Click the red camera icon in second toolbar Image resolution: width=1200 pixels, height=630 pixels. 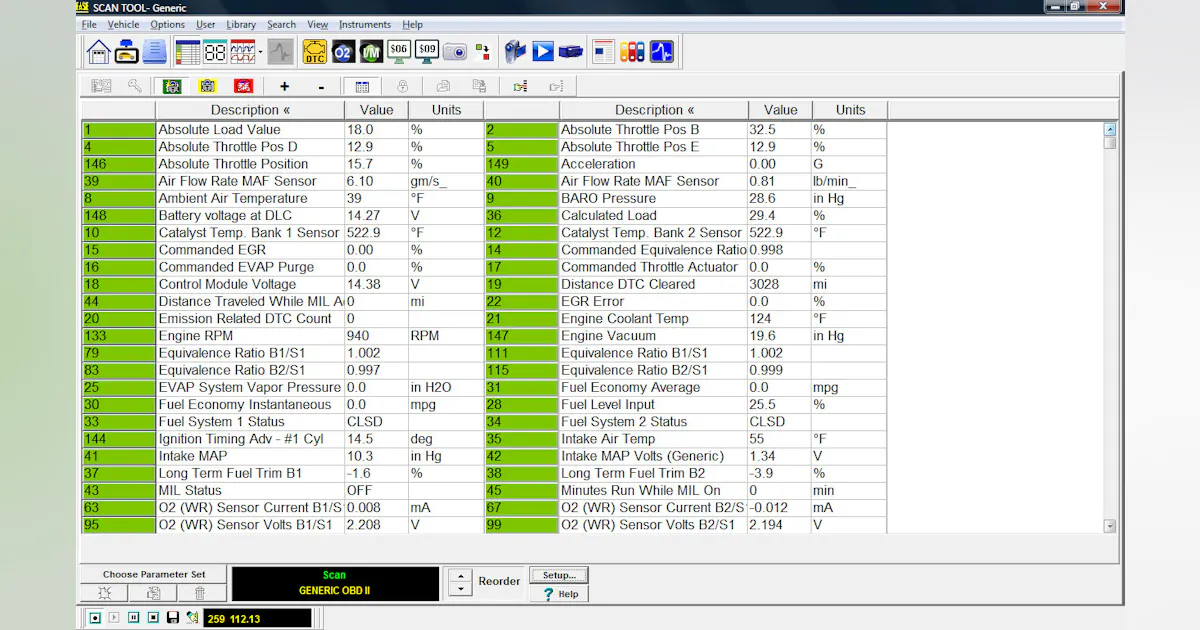pyautogui.click(x=243, y=87)
